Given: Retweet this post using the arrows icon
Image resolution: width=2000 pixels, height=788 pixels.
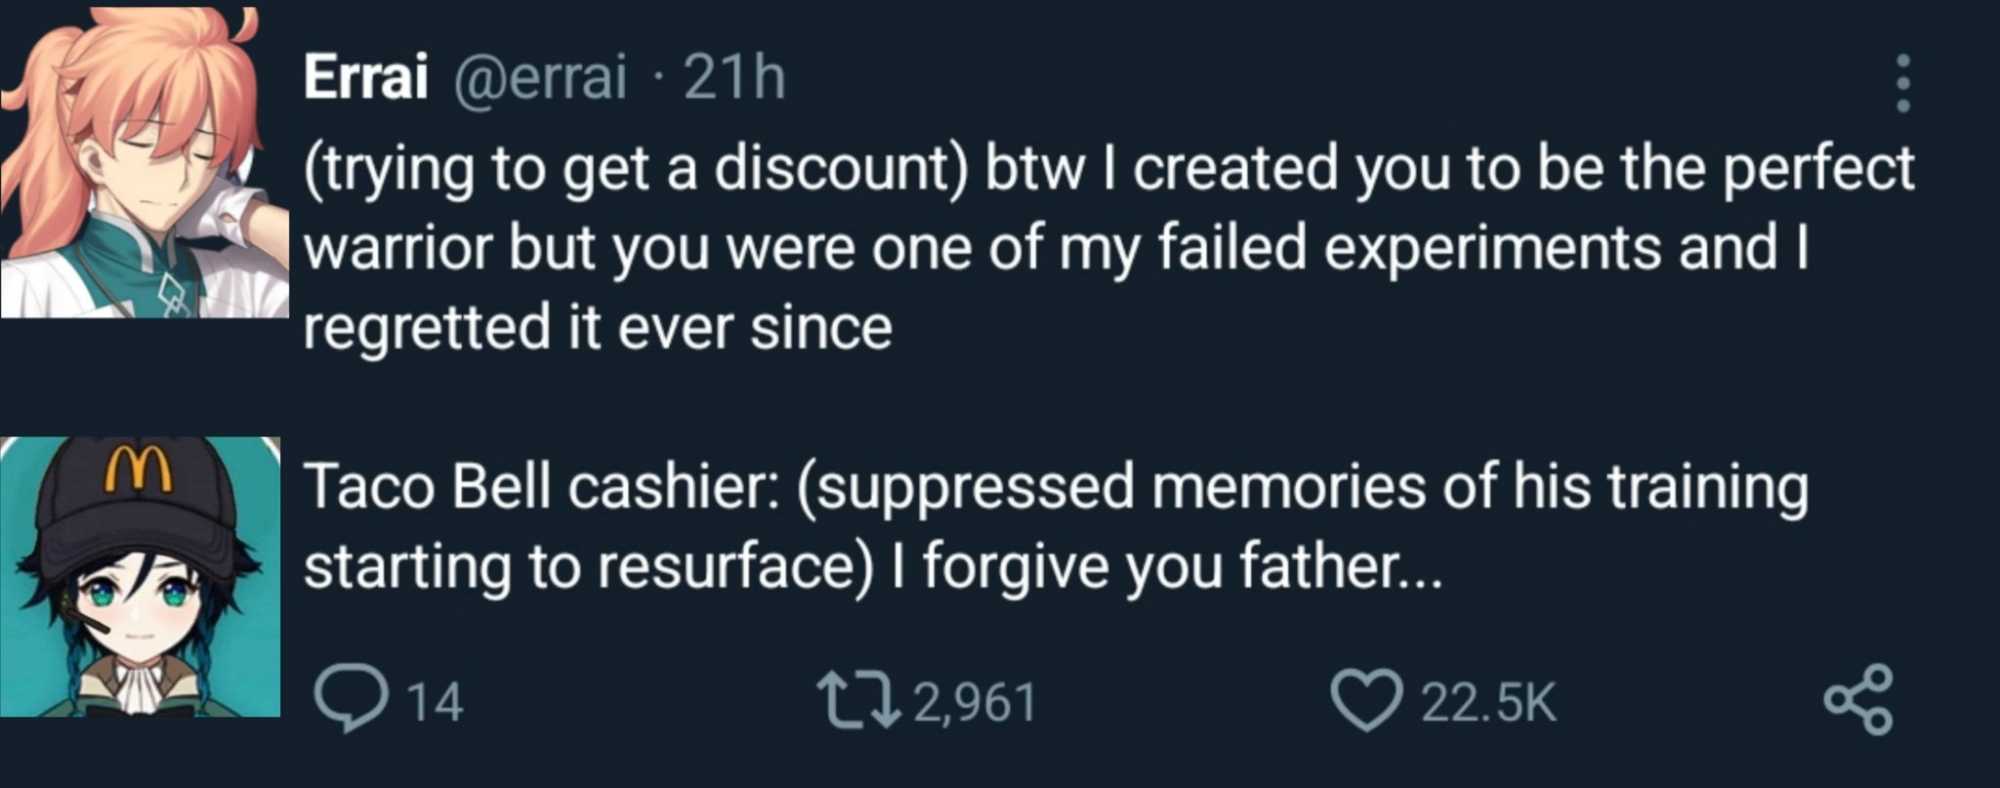Looking at the screenshot, I should point(858,699).
